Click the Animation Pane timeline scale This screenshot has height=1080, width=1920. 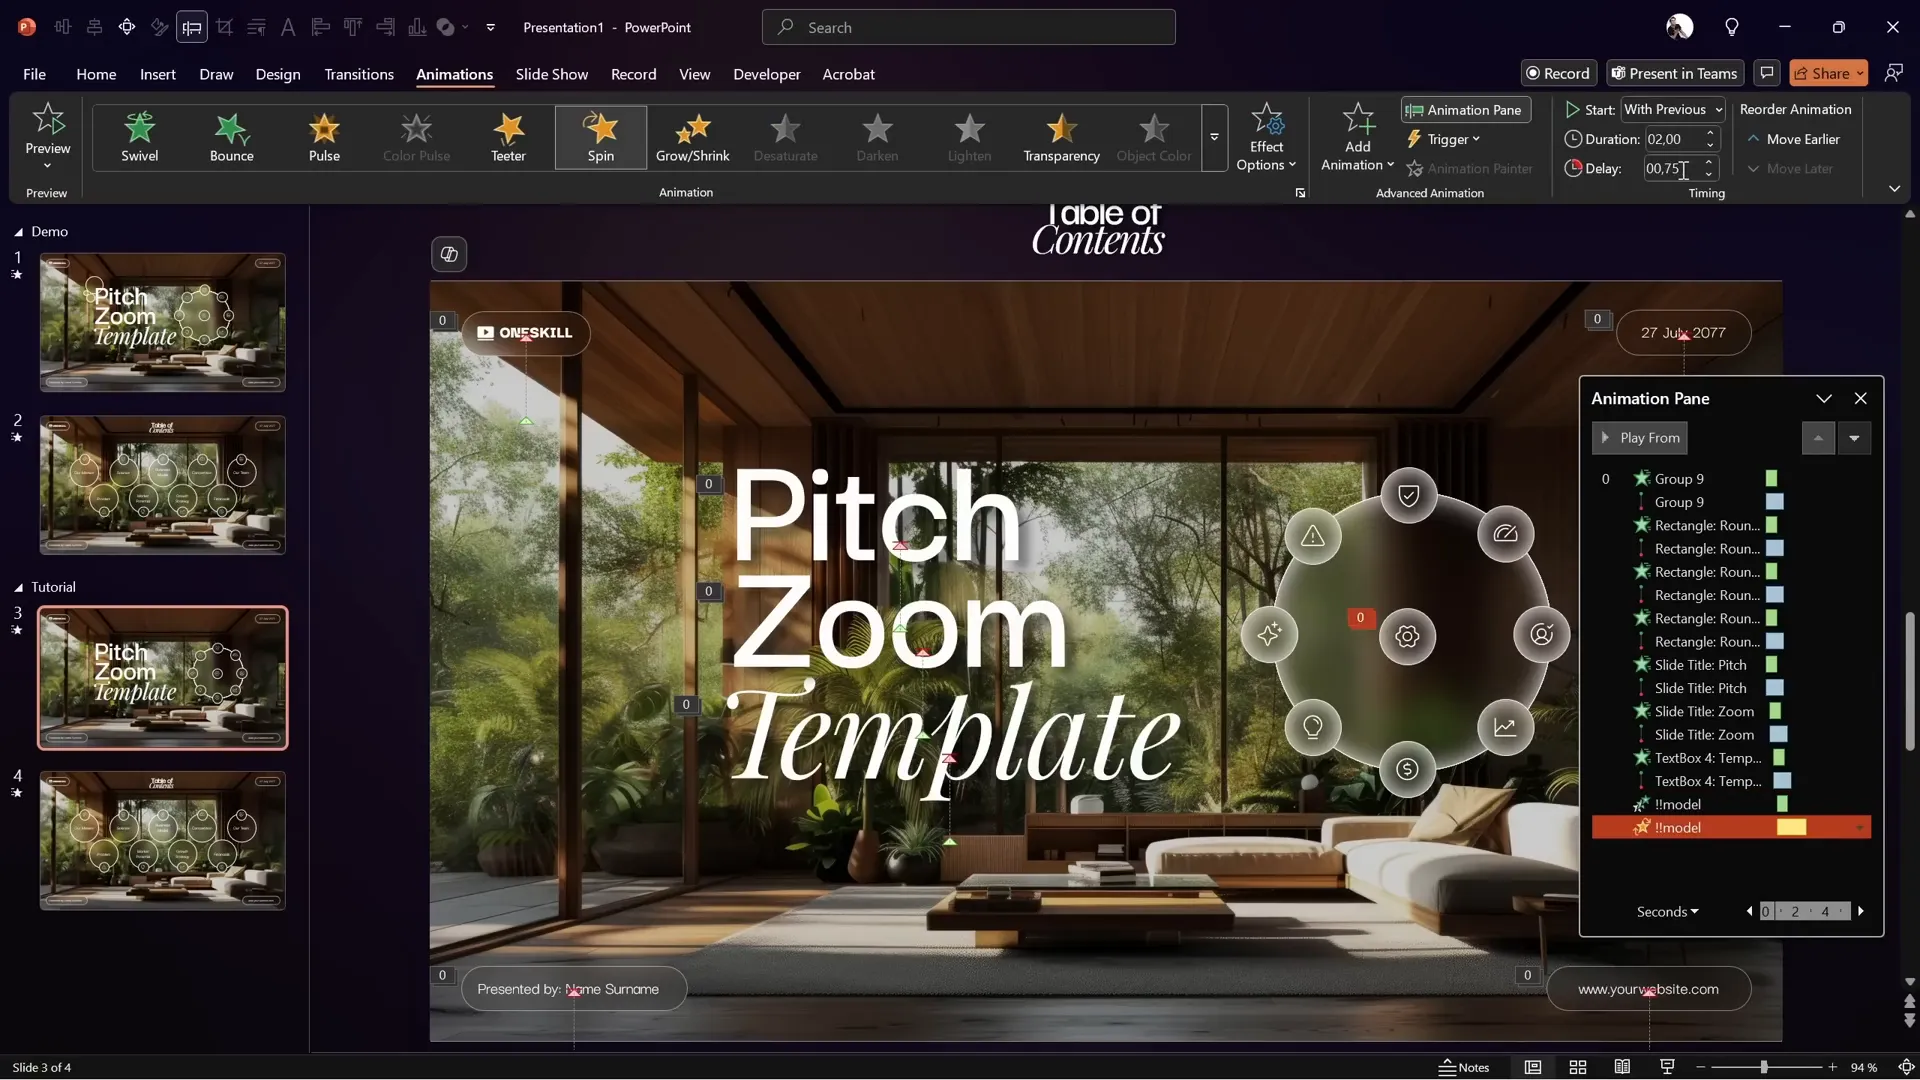point(1804,911)
